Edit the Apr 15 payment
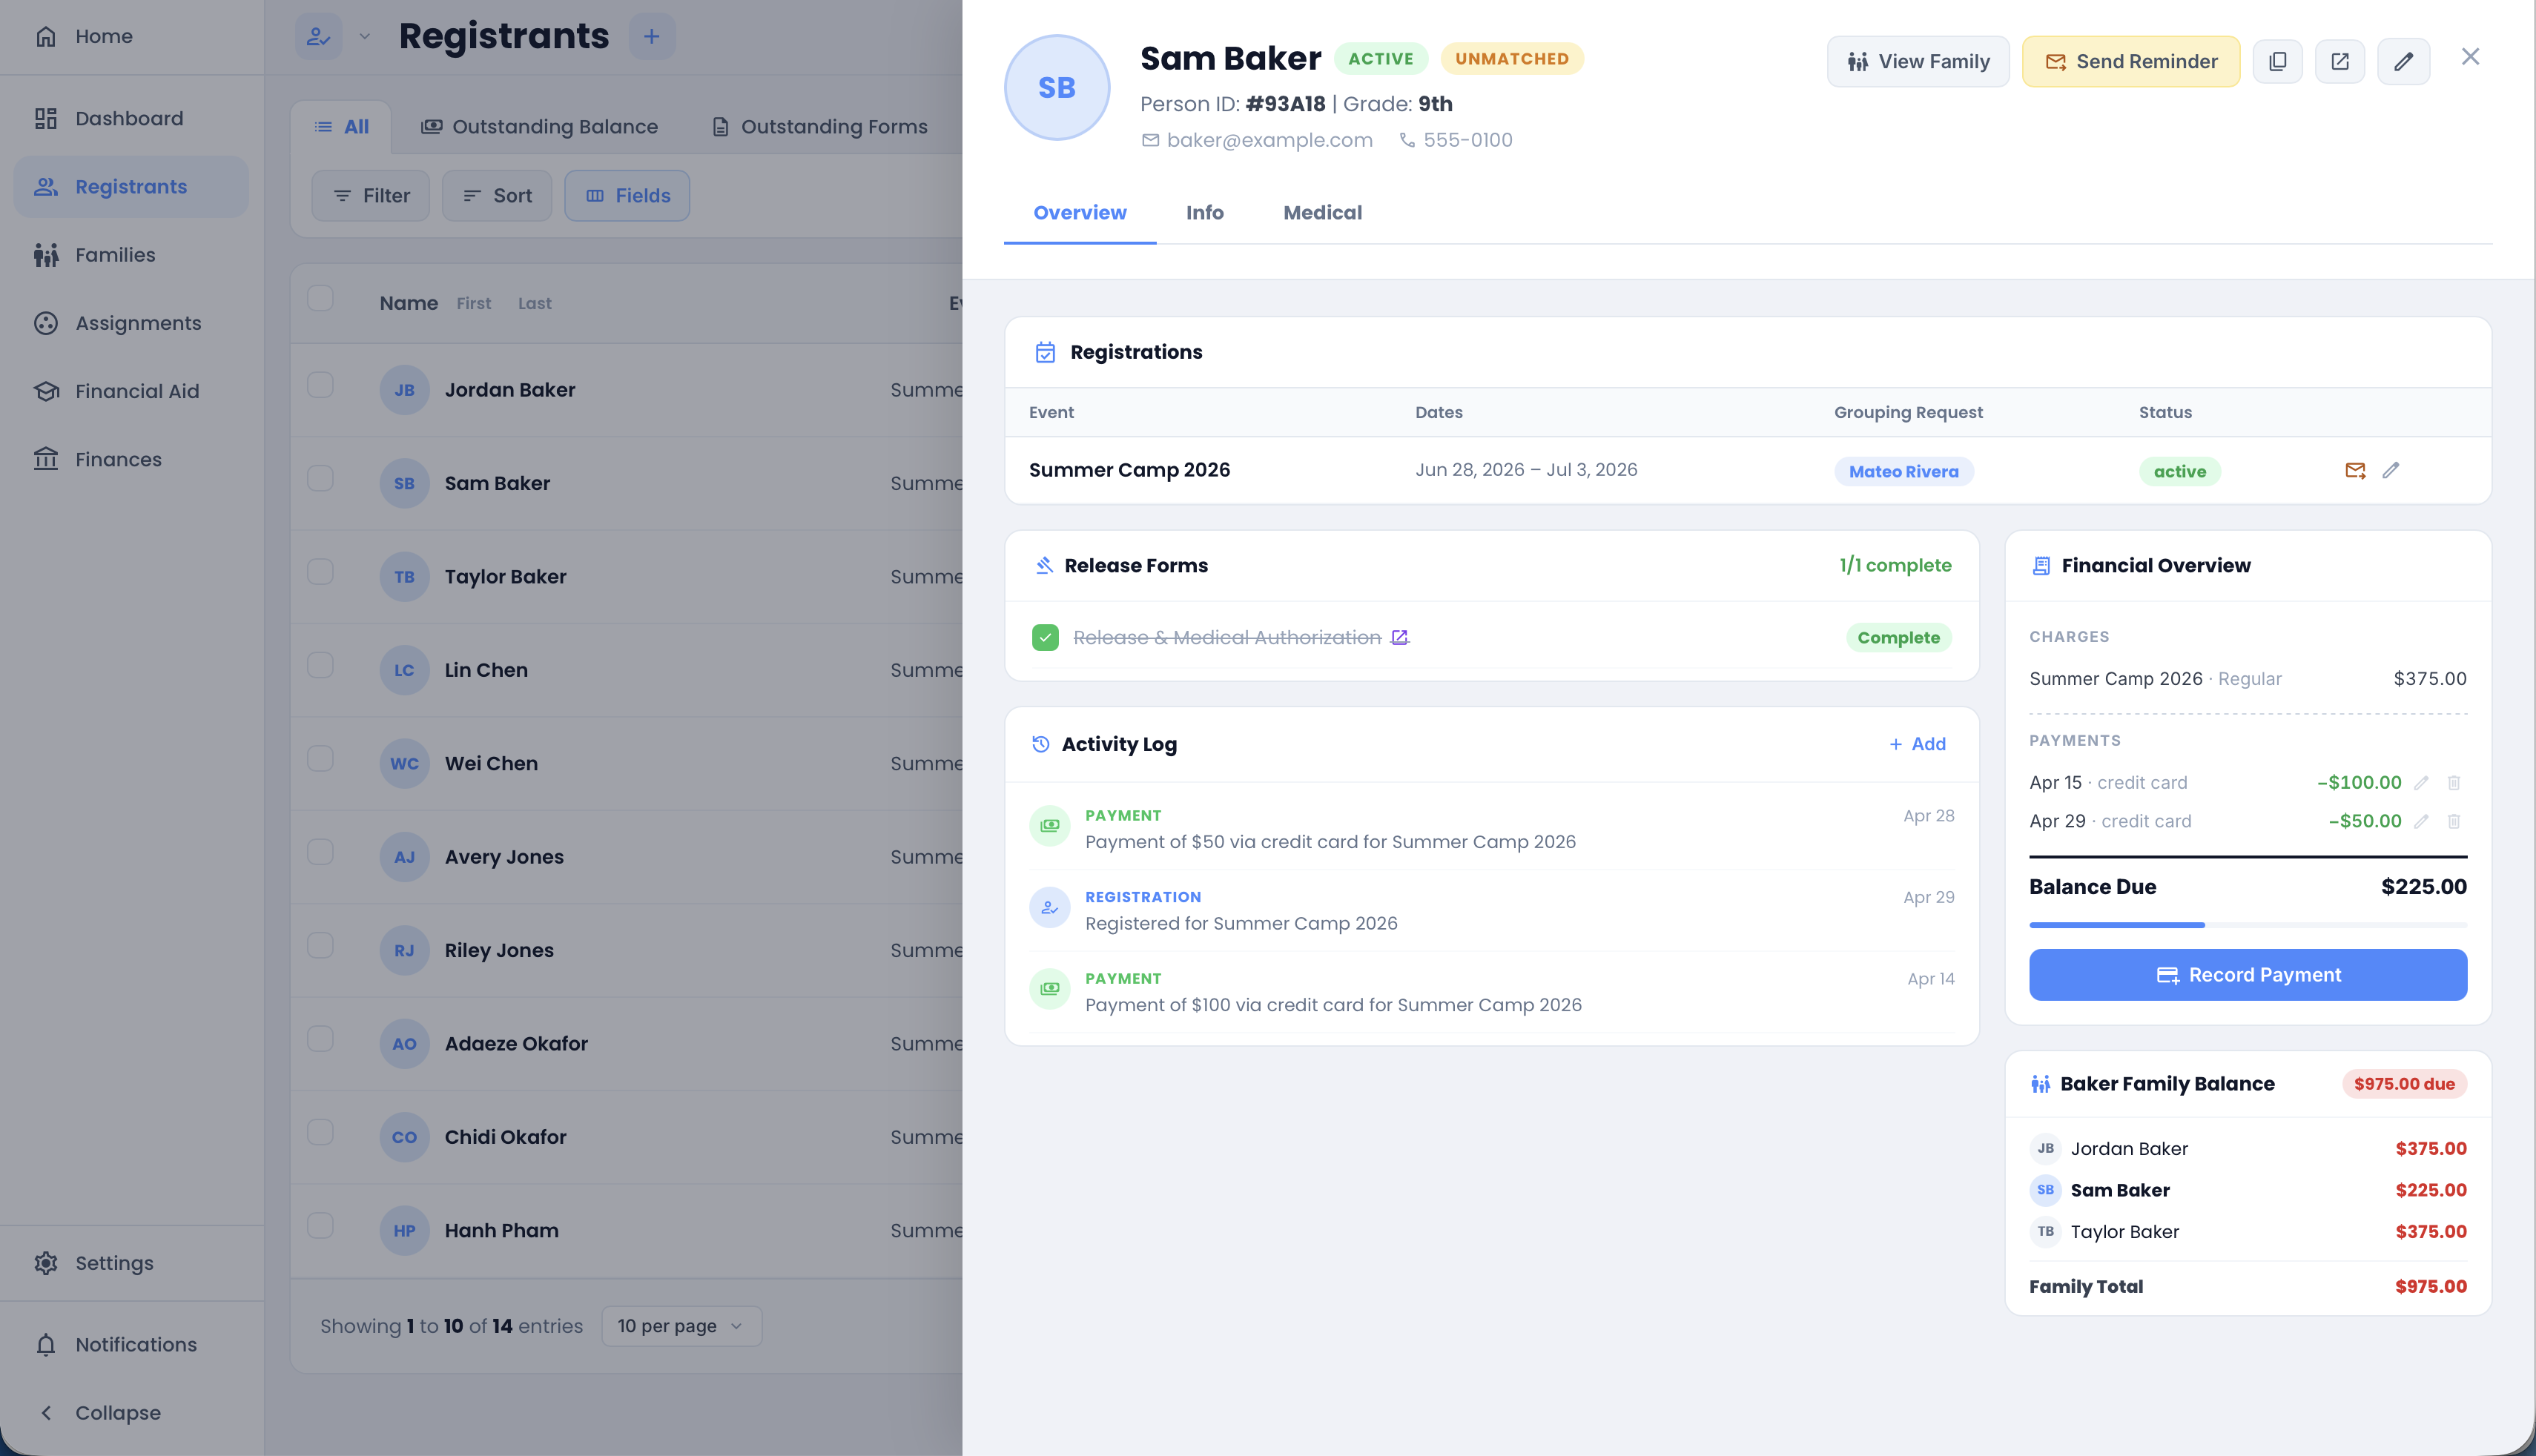This screenshot has height=1456, width=2536. pyautogui.click(x=2422, y=783)
